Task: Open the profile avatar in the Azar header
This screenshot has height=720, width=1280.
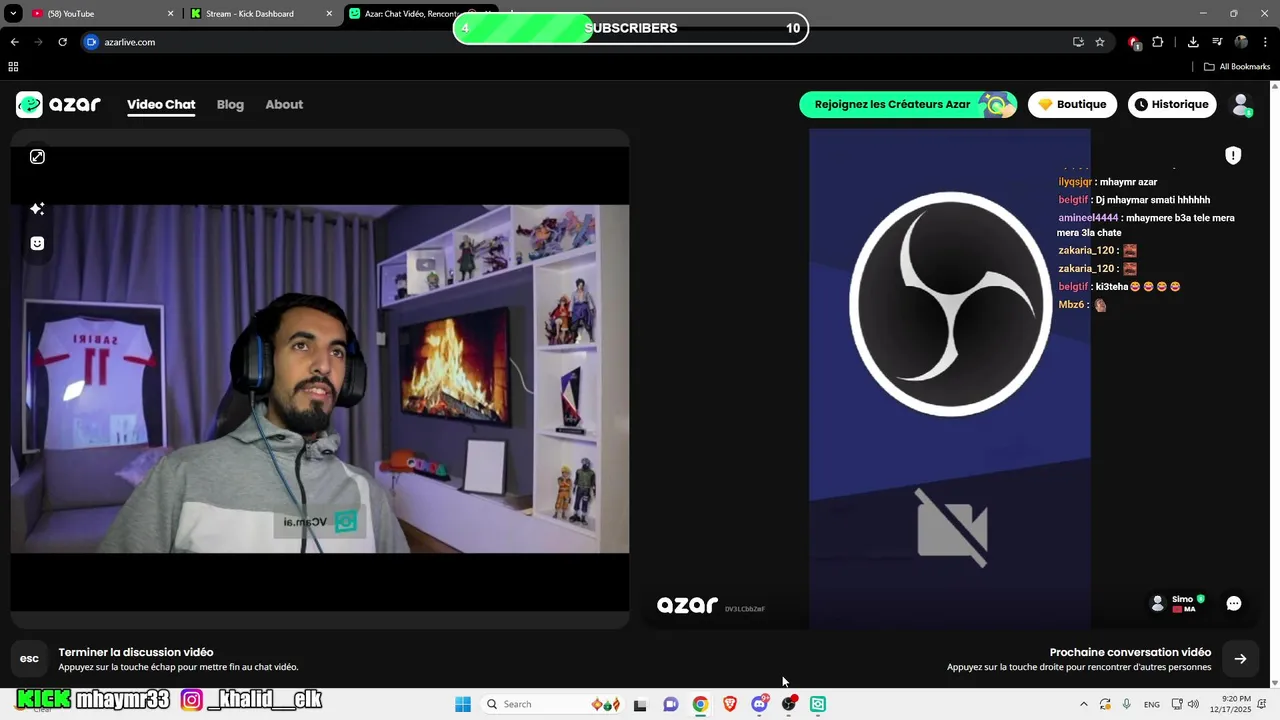Action: 1241,104
